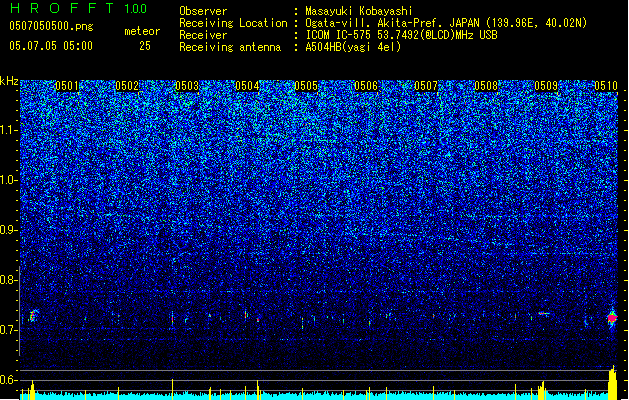Click the ICOM IC-575 receiver text

[401, 35]
